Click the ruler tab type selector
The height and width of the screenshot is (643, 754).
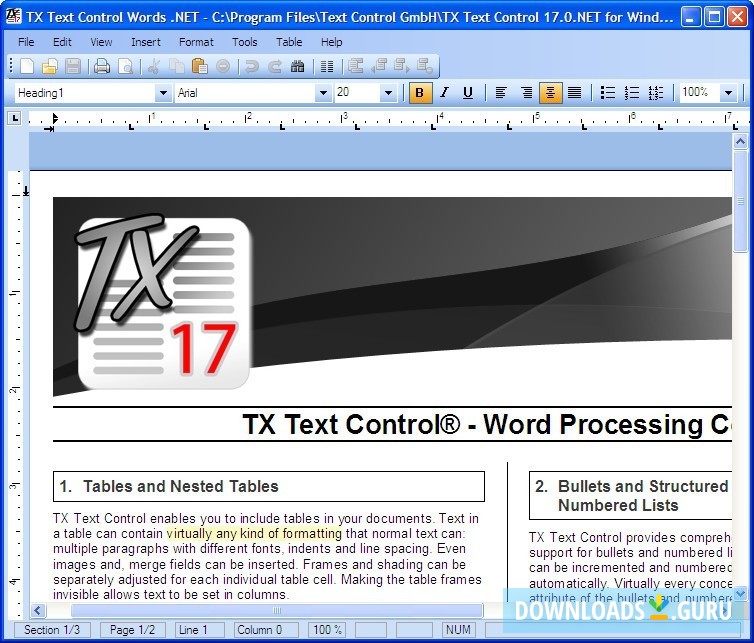tap(15, 118)
